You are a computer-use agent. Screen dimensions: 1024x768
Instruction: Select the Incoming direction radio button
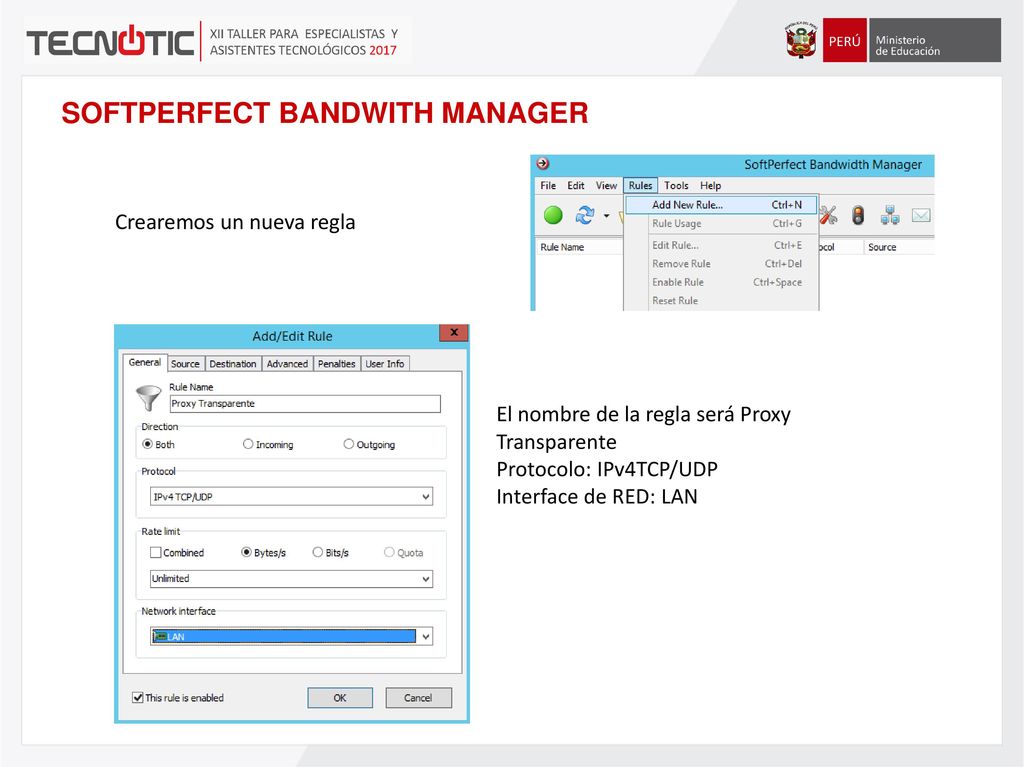tap(268, 444)
